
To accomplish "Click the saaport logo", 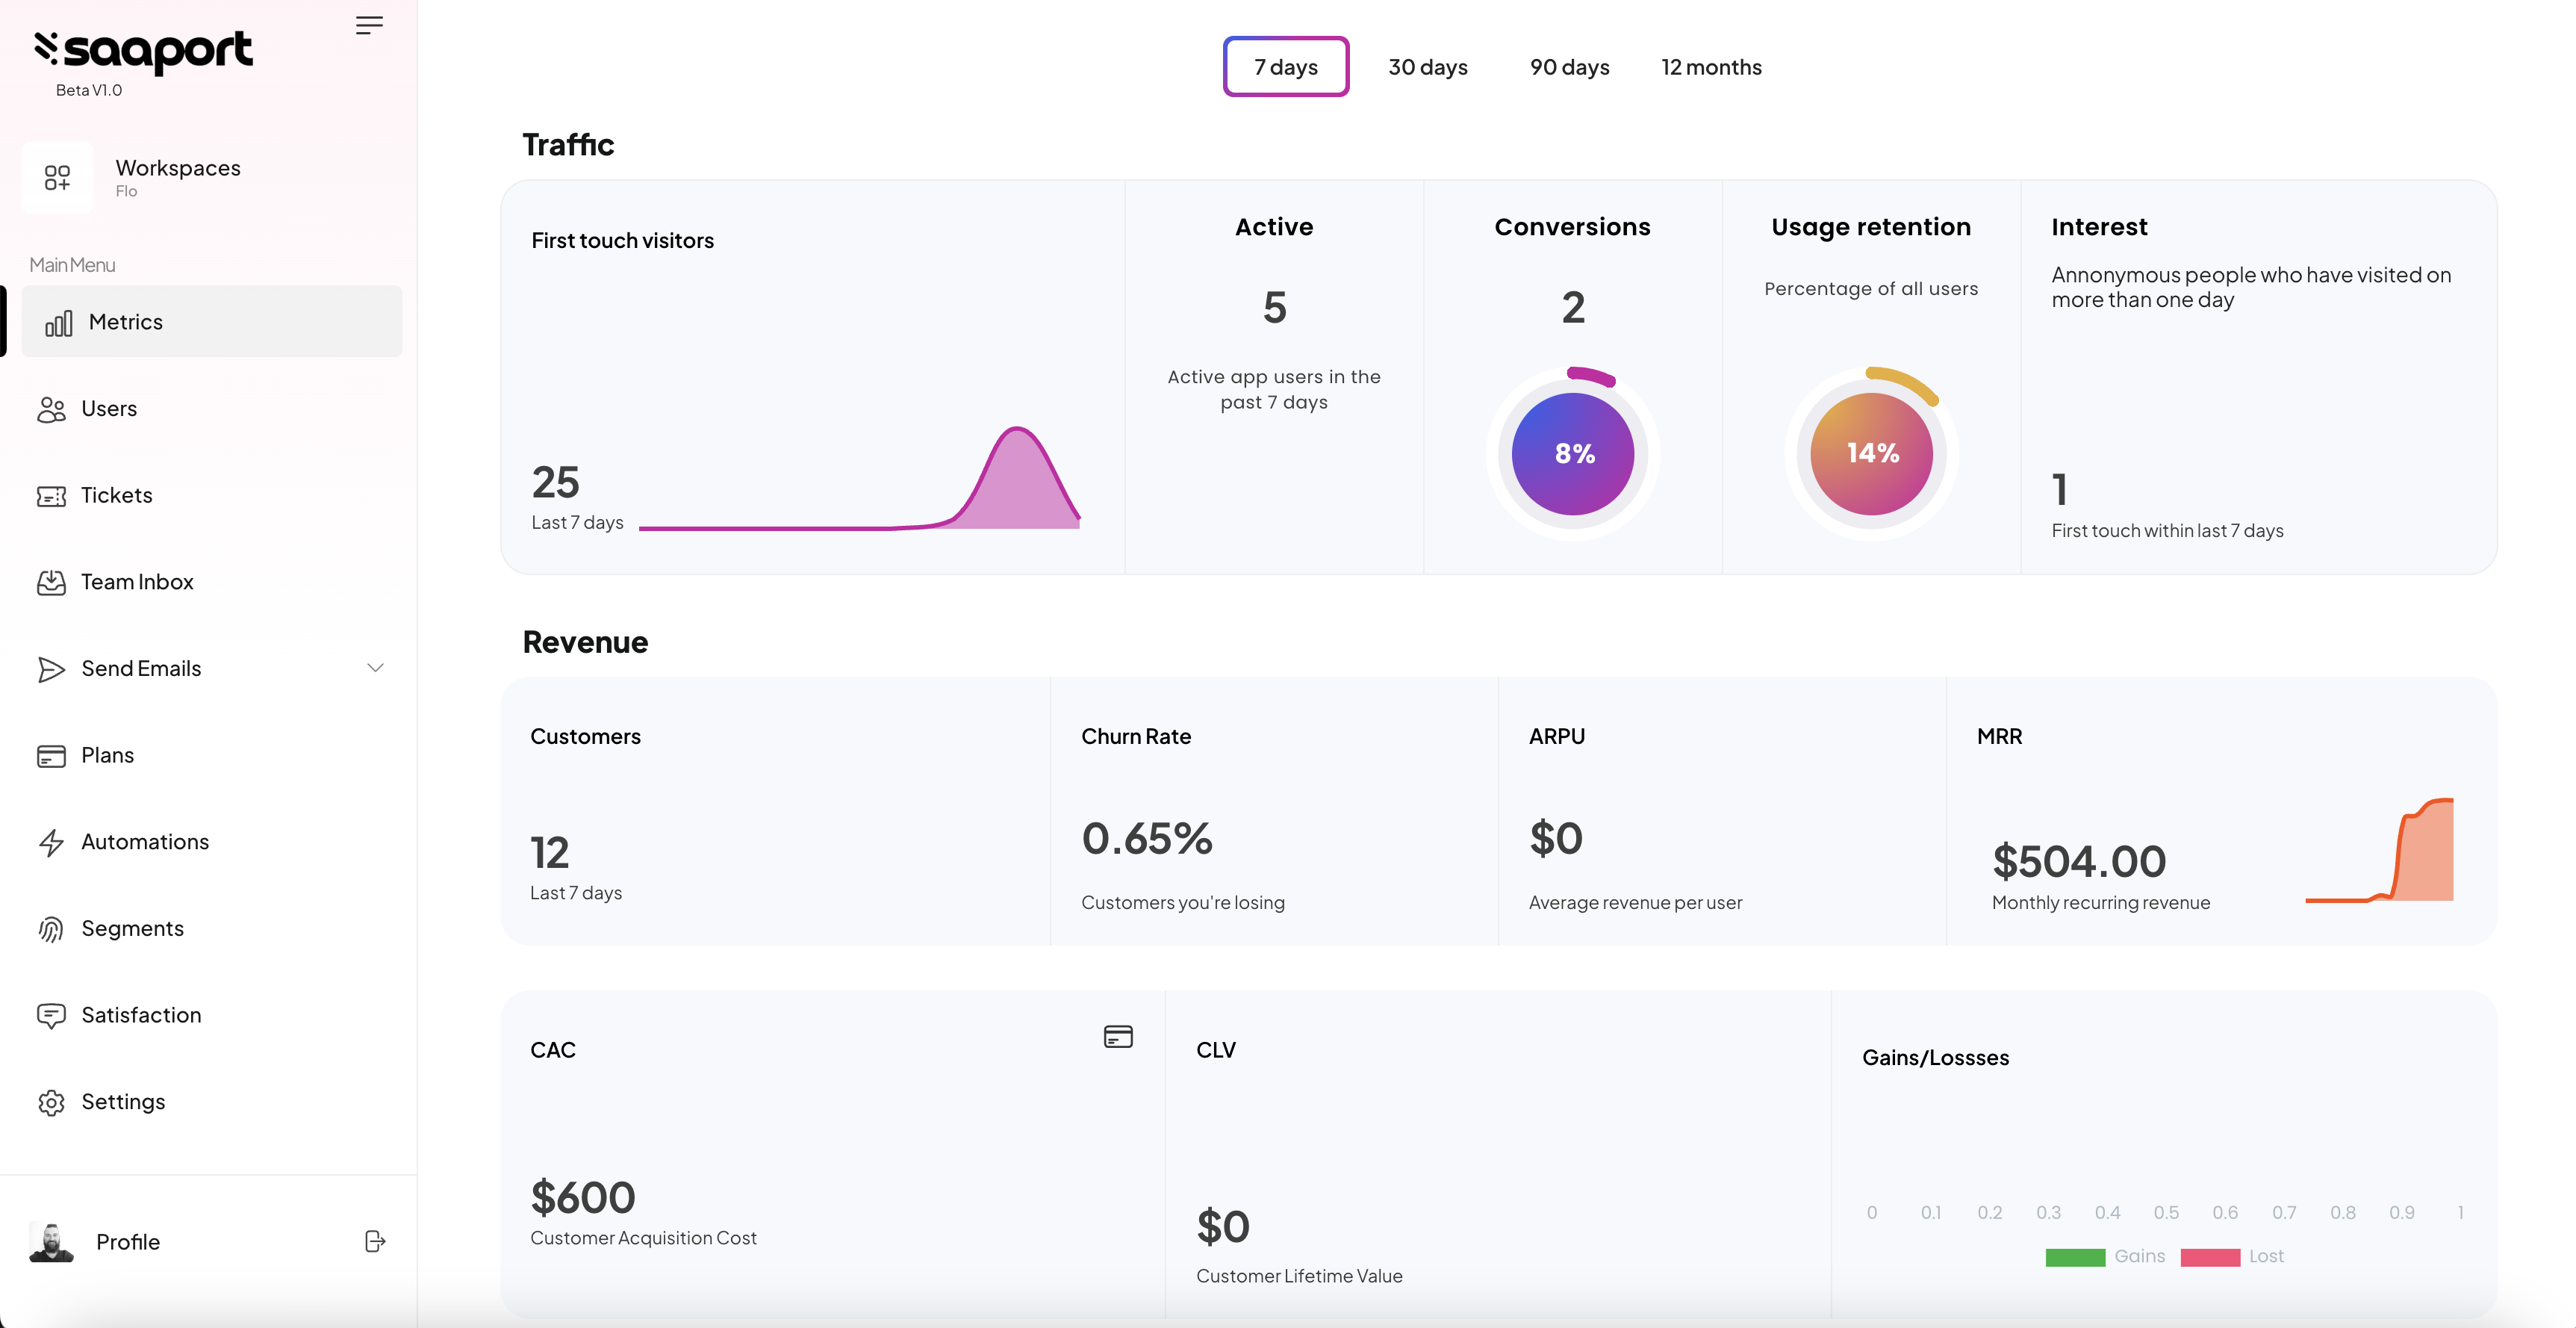I will pos(144,52).
